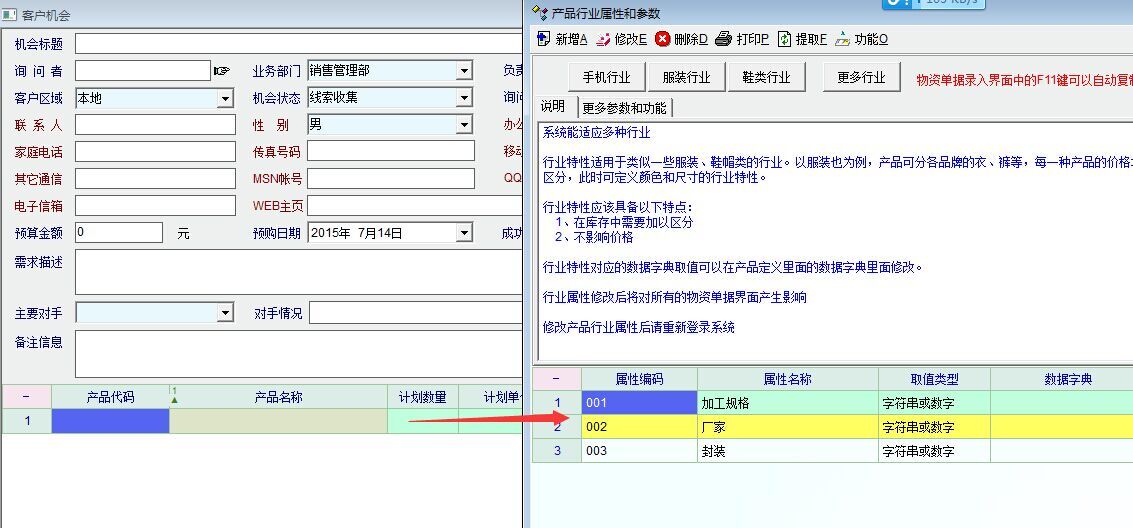Switch to 更多参数和功能 tab
The image size is (1133, 528).
click(x=624, y=108)
